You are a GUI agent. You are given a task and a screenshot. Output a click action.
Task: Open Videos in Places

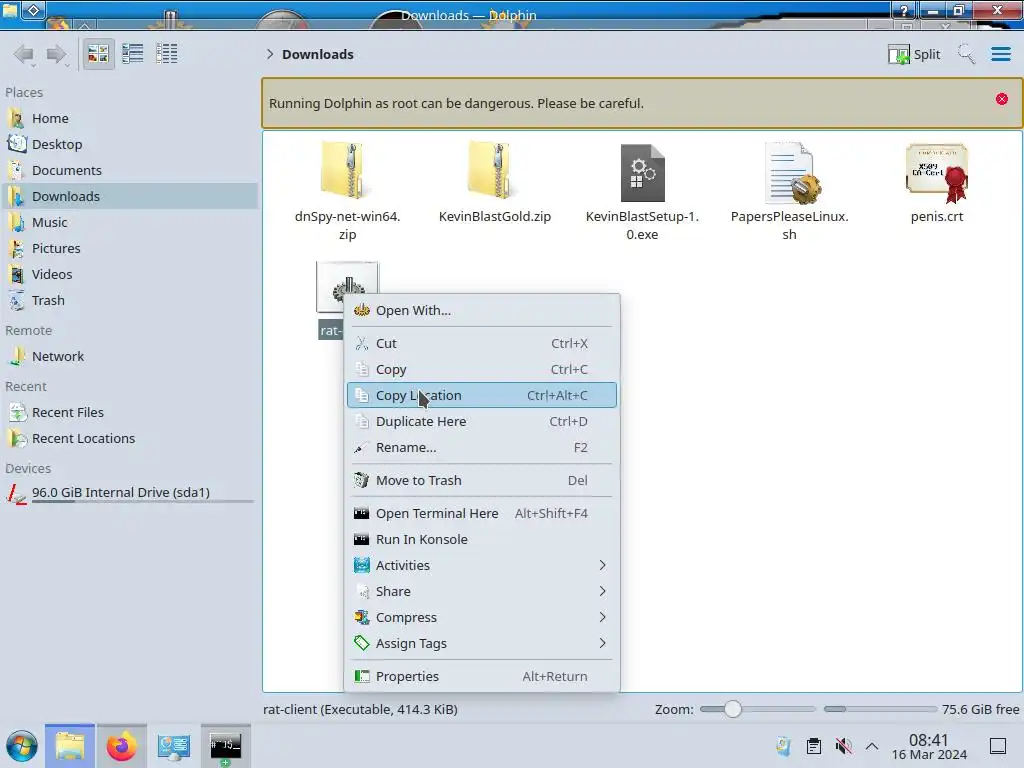129,275
